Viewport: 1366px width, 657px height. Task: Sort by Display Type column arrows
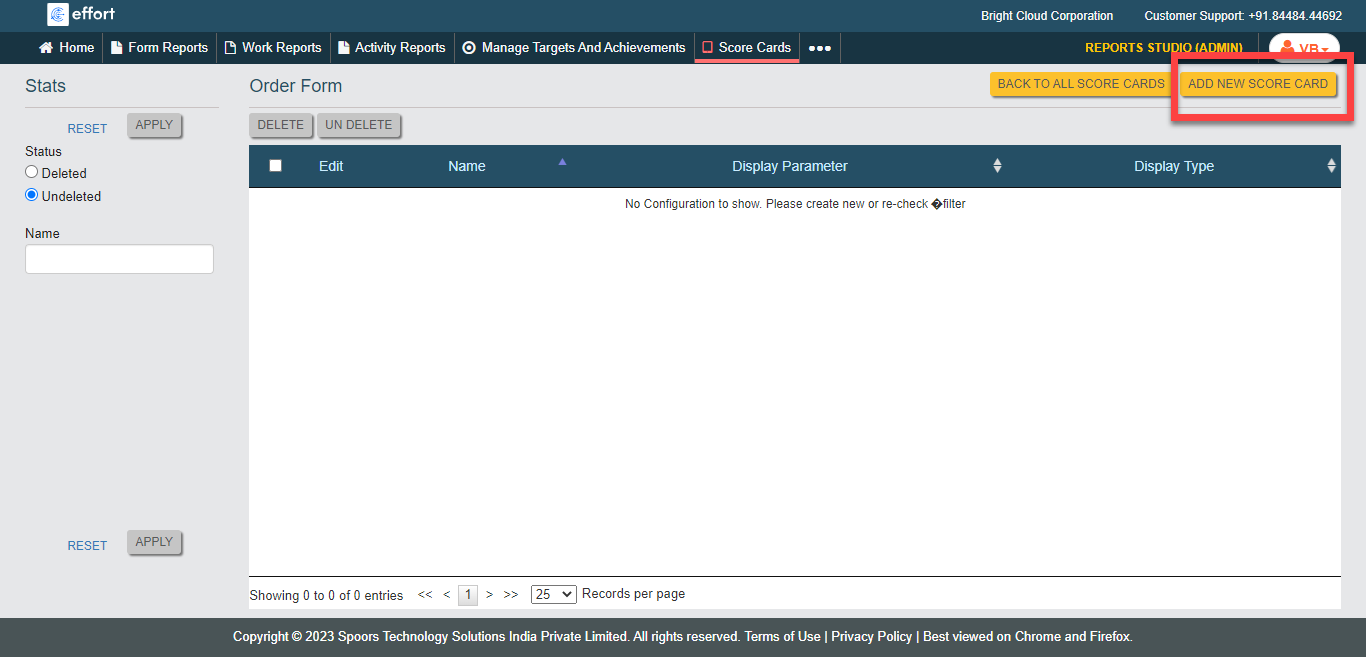[x=1331, y=166]
